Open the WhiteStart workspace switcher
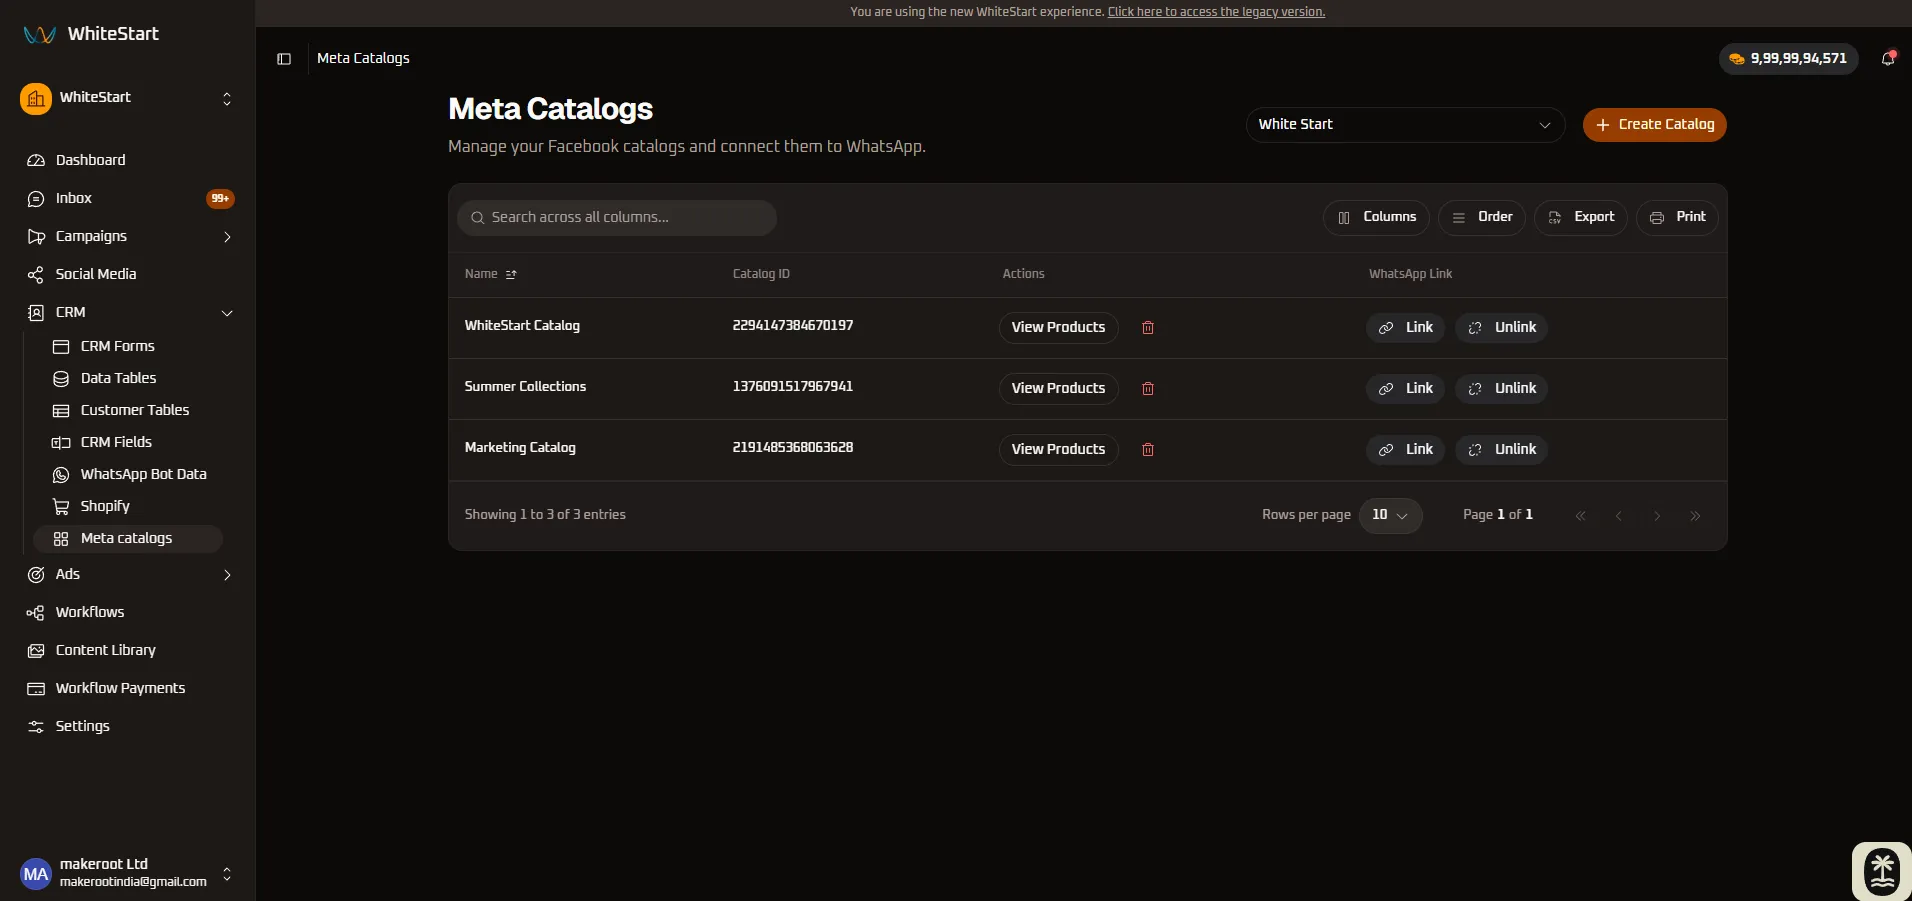Image resolution: width=1912 pixels, height=901 pixels. click(128, 98)
